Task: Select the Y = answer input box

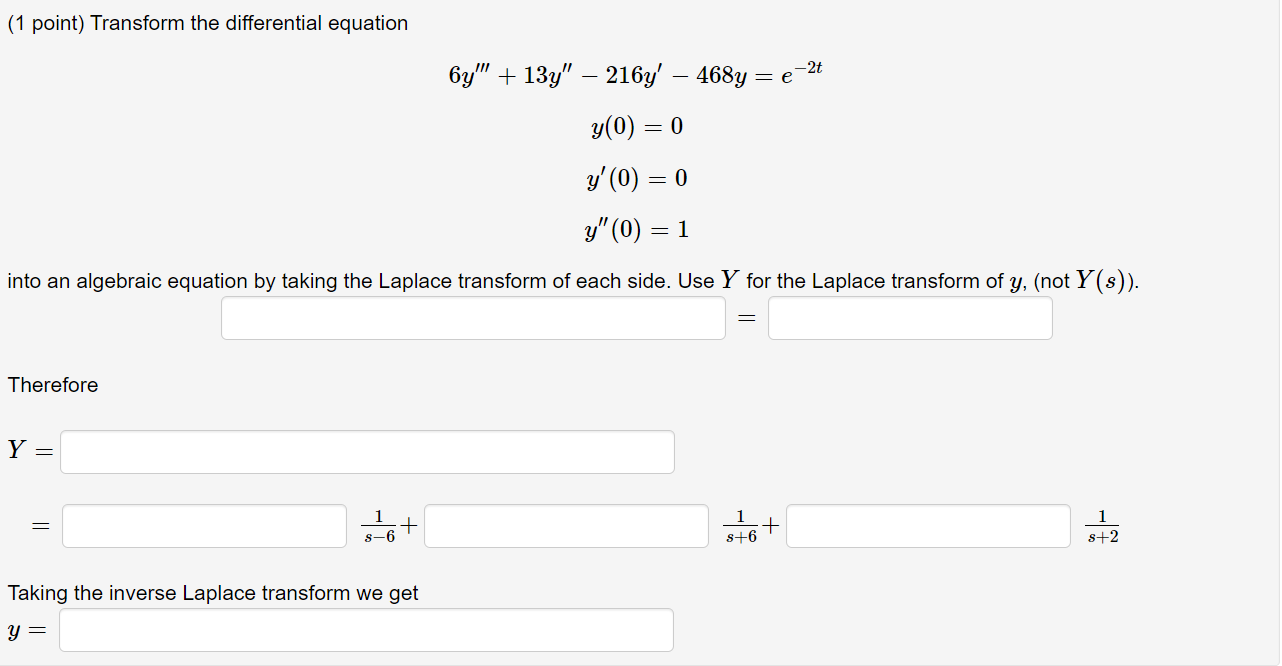Action: (x=367, y=451)
